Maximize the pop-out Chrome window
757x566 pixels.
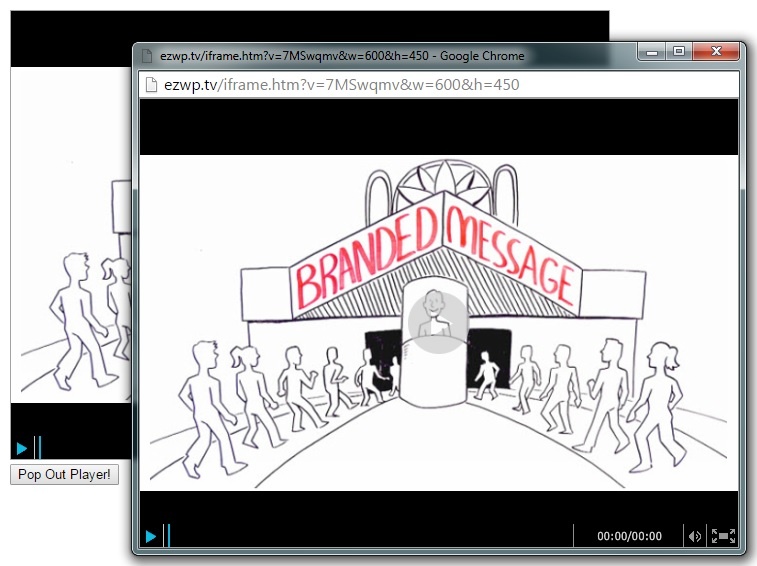(x=679, y=52)
